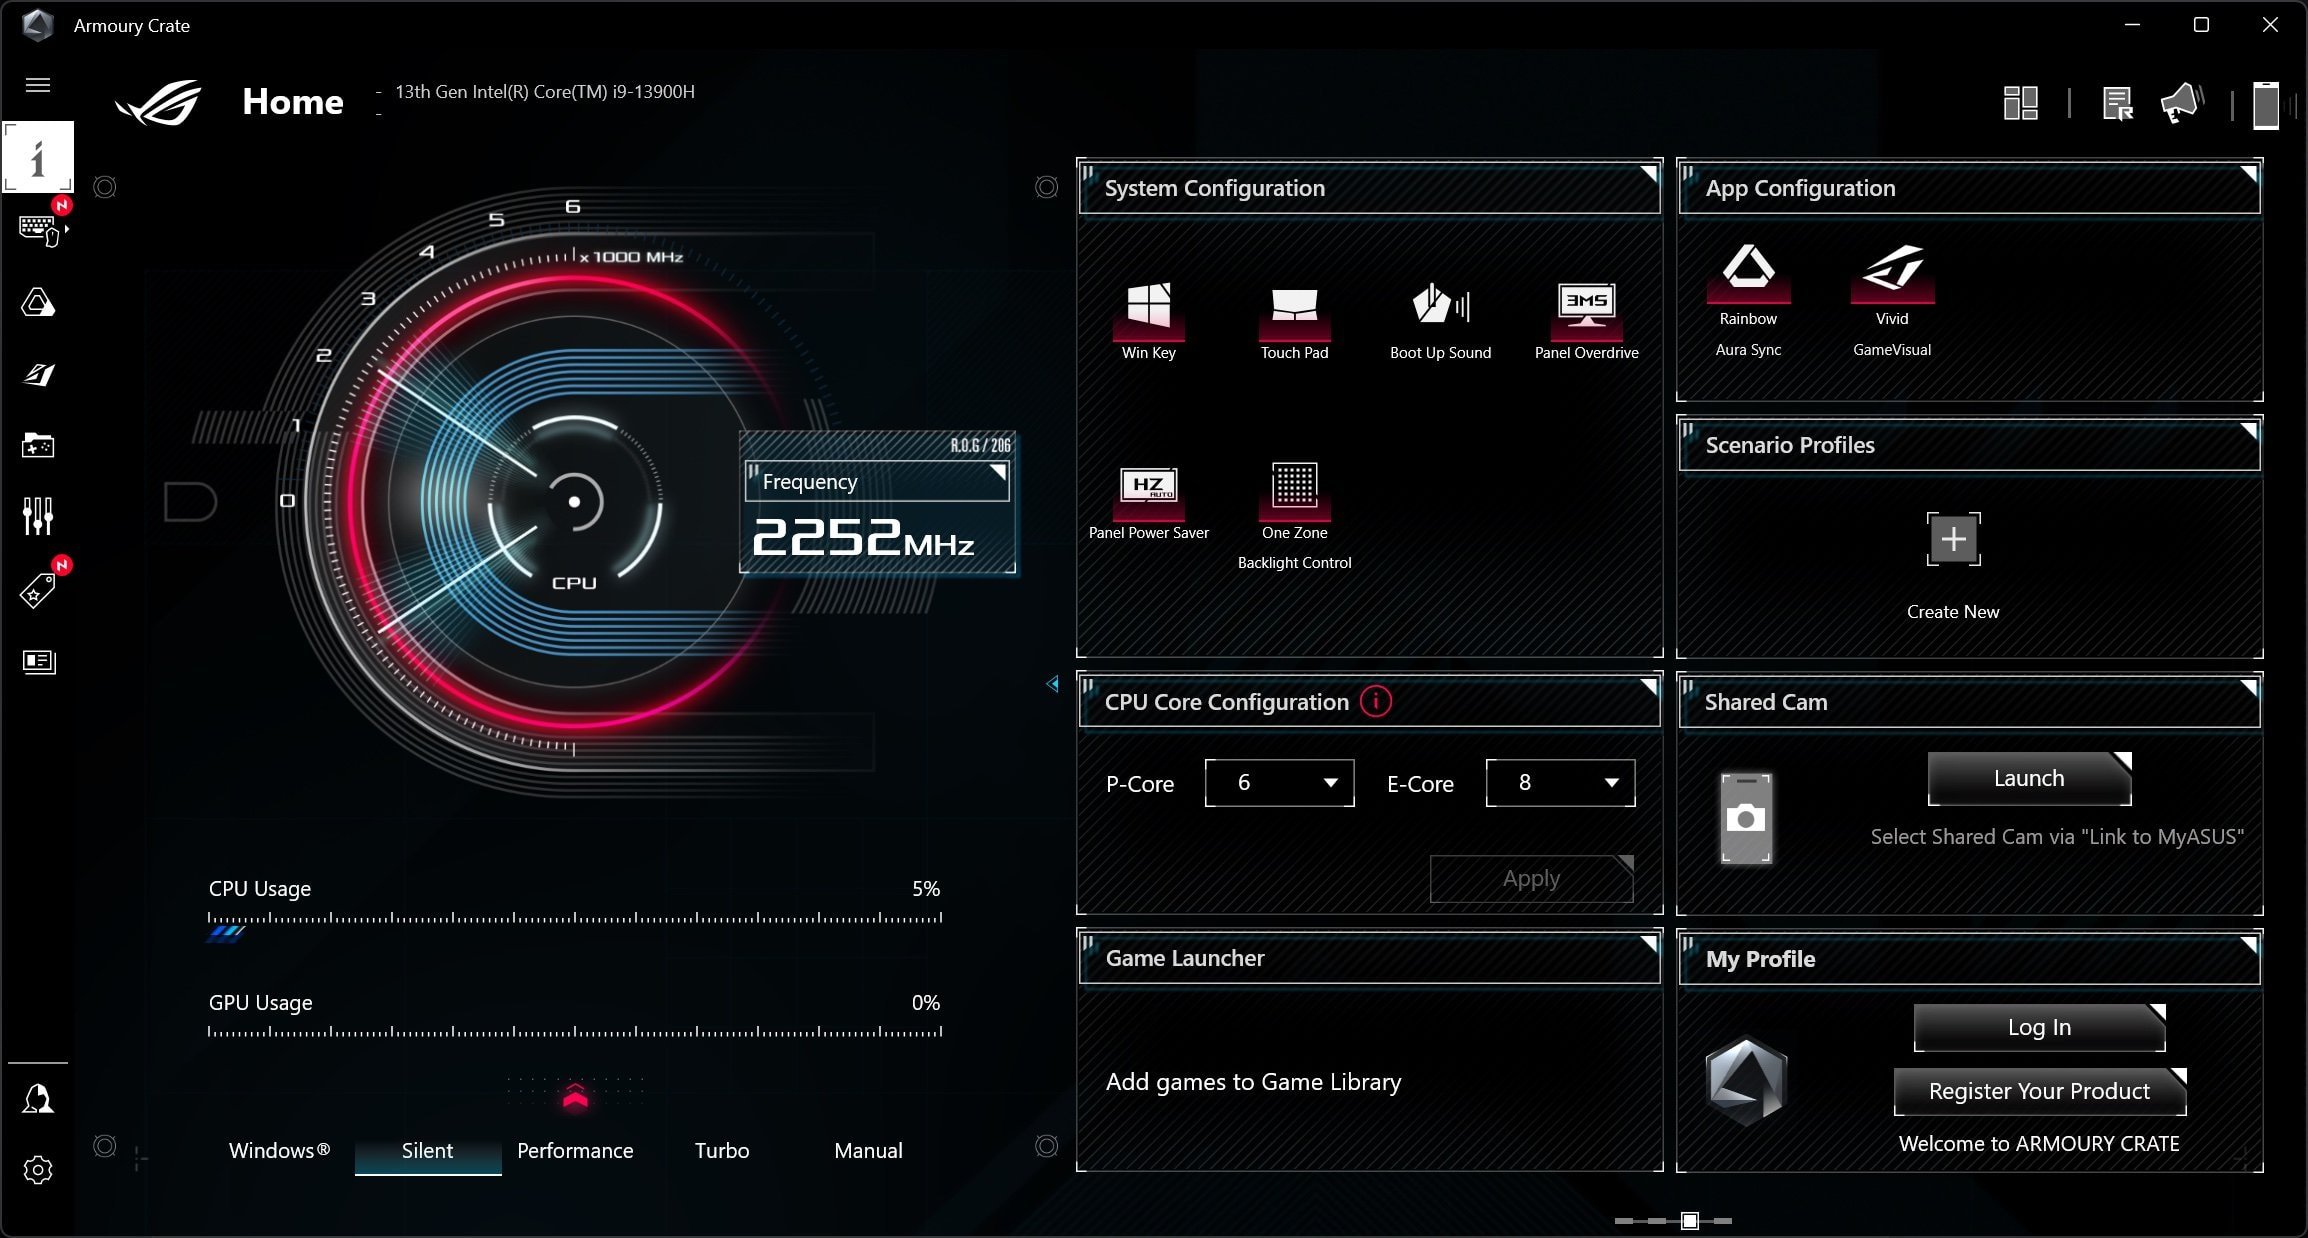Click the Create New plus icon

[1953, 539]
